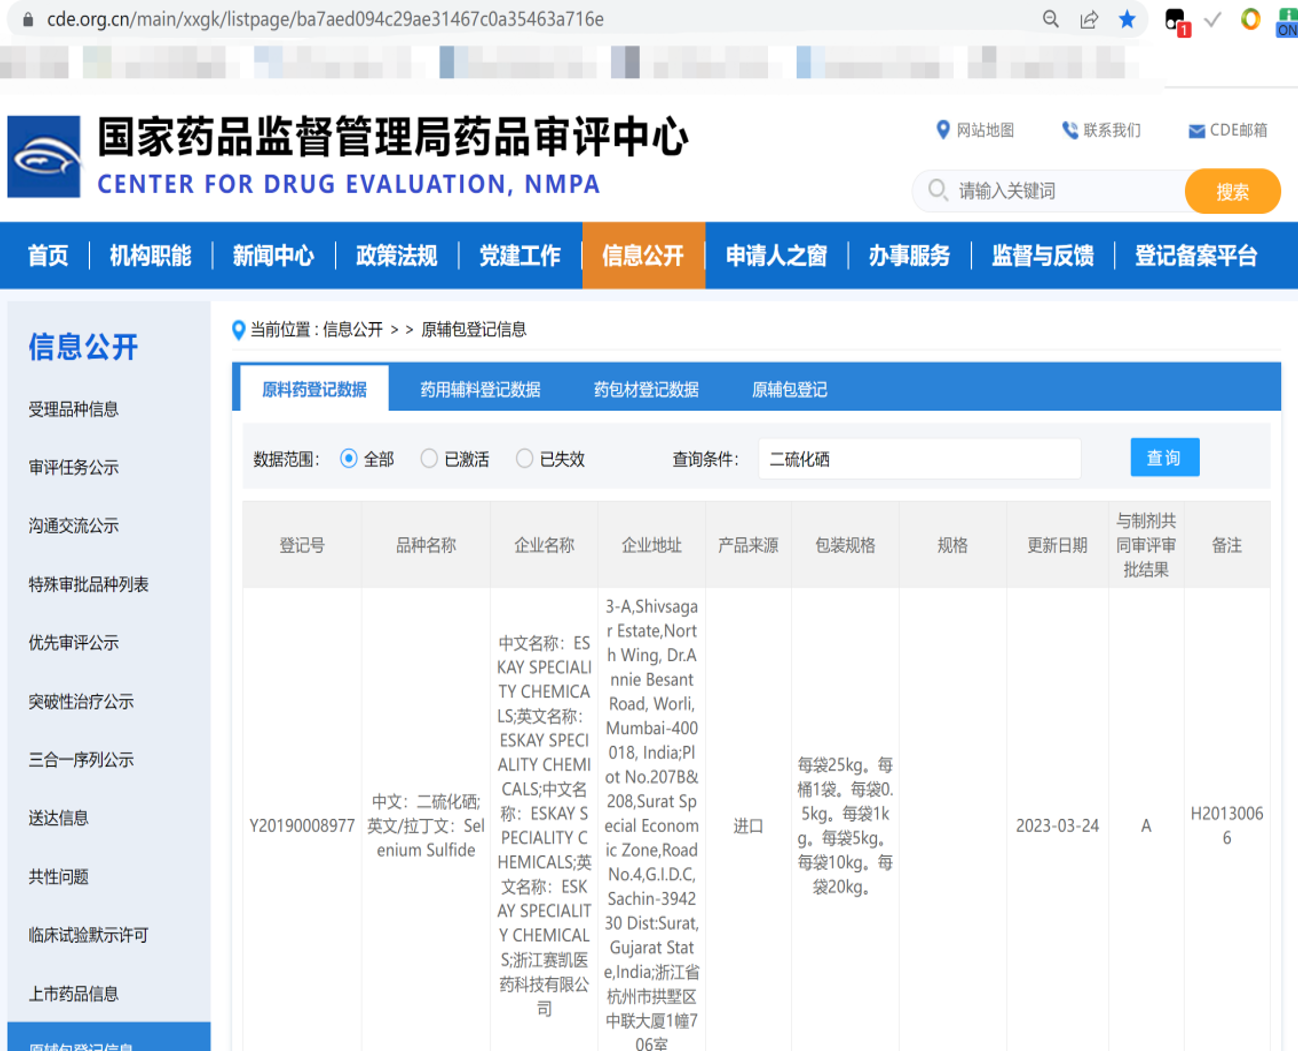Click the browser zoom magnifier icon

(x=1050, y=19)
